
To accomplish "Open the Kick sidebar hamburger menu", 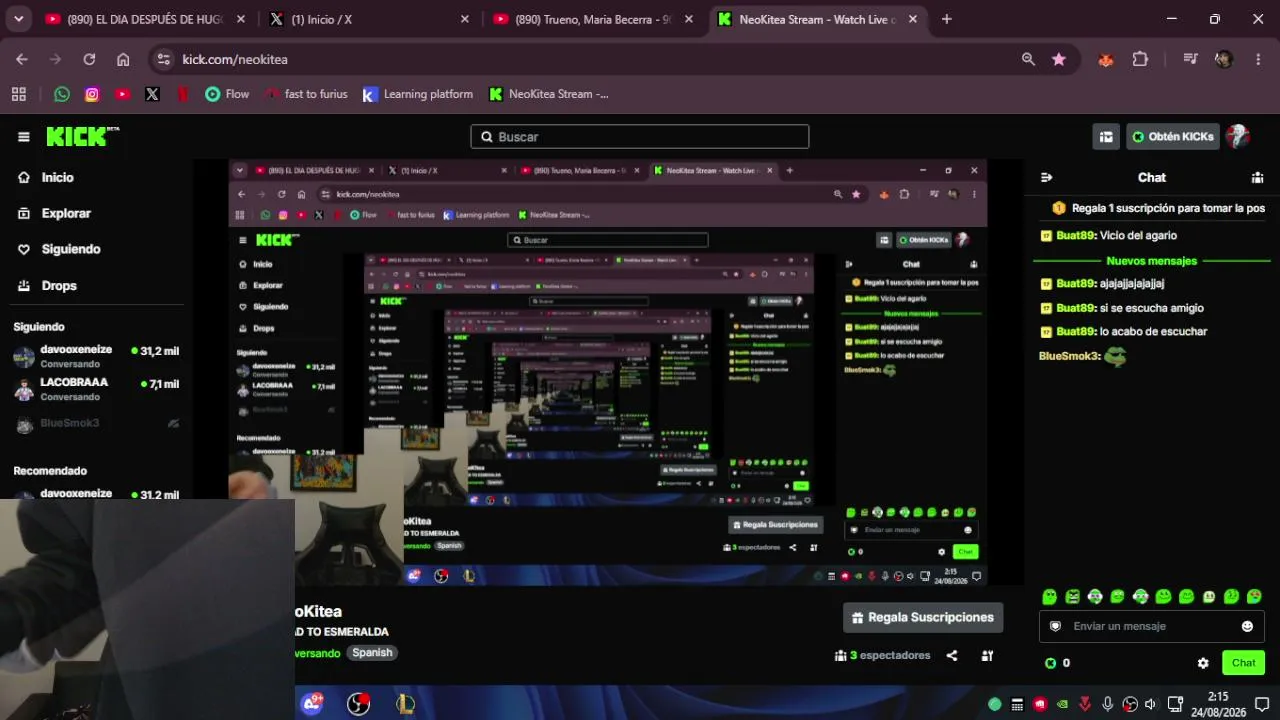I will click(x=23, y=137).
